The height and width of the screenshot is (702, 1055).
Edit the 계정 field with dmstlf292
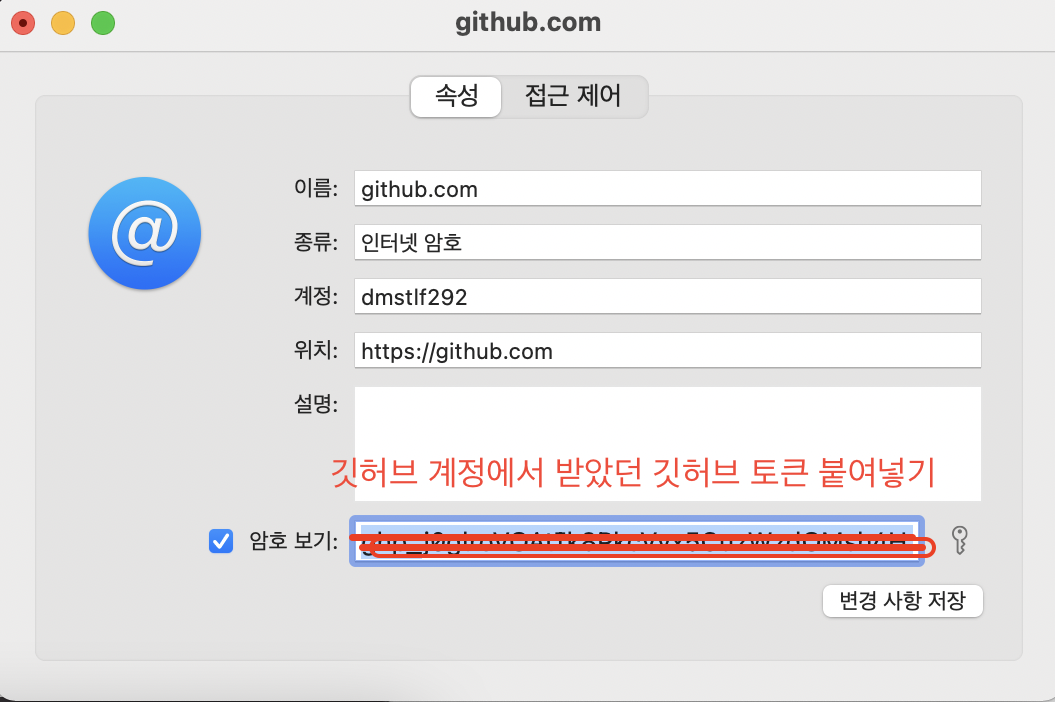pos(667,296)
